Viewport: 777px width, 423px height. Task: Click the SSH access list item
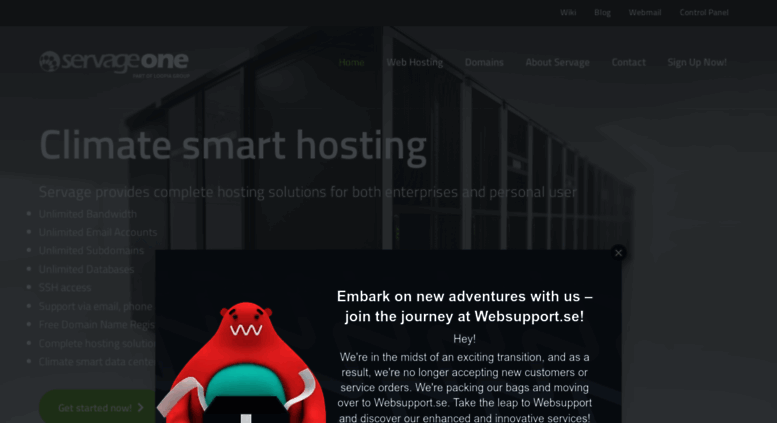[65, 288]
